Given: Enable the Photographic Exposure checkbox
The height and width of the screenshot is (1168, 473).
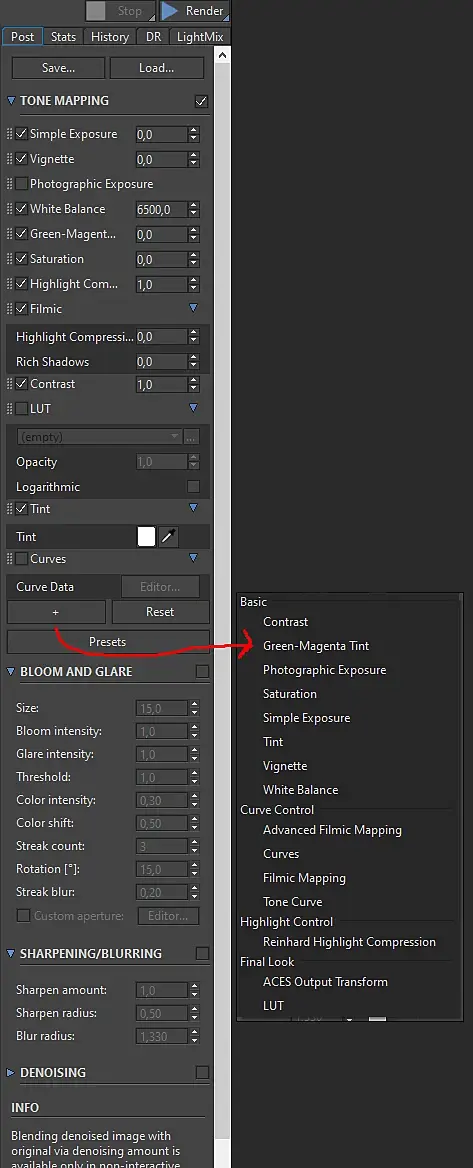Looking at the screenshot, I should pyautogui.click(x=22, y=184).
